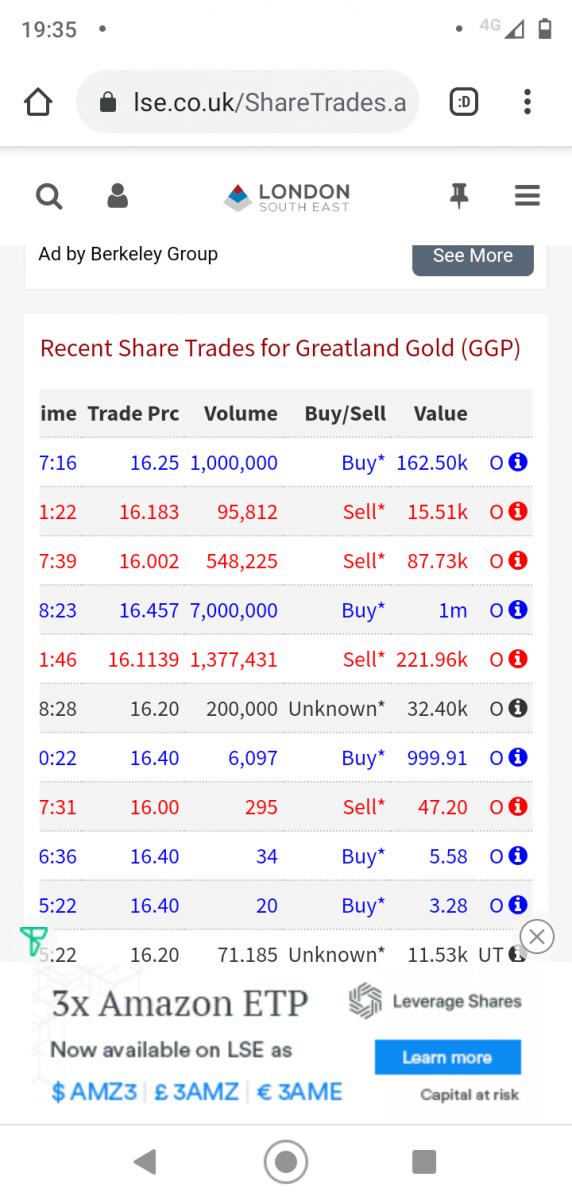Open the browser tab switcher
This screenshot has width=572, height=1200.
464,102
